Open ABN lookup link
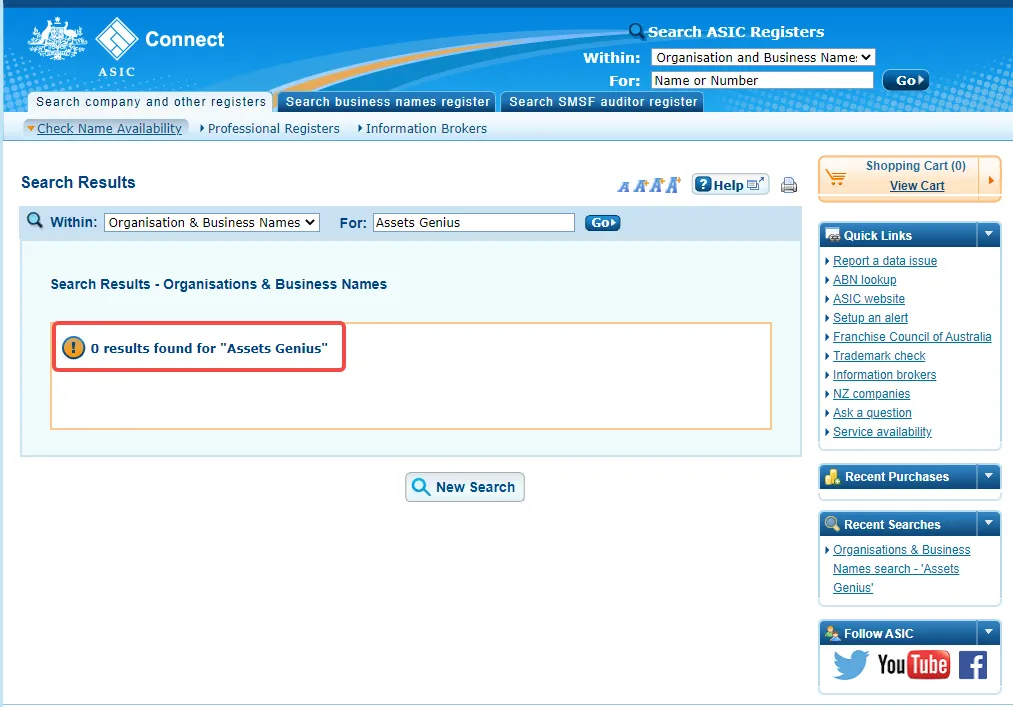Image resolution: width=1013 pixels, height=707 pixels. tap(864, 280)
